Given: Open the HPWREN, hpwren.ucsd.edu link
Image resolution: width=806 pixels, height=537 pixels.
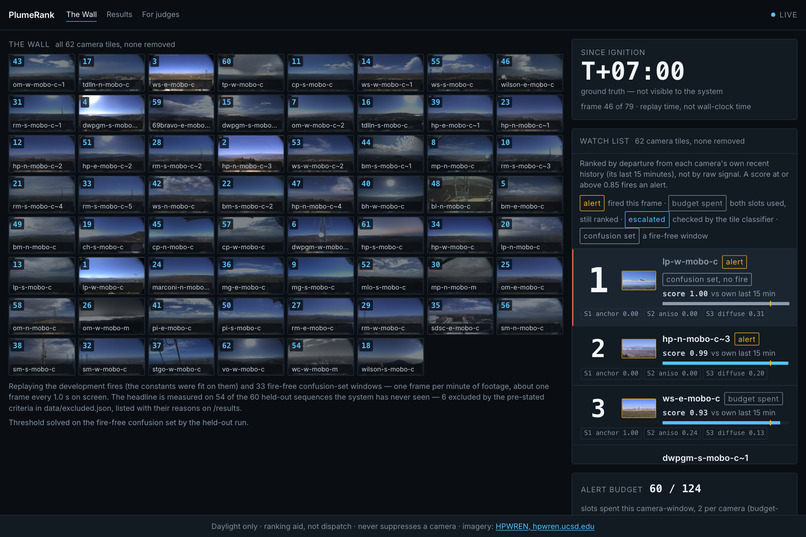Looking at the screenshot, I should click(545, 526).
